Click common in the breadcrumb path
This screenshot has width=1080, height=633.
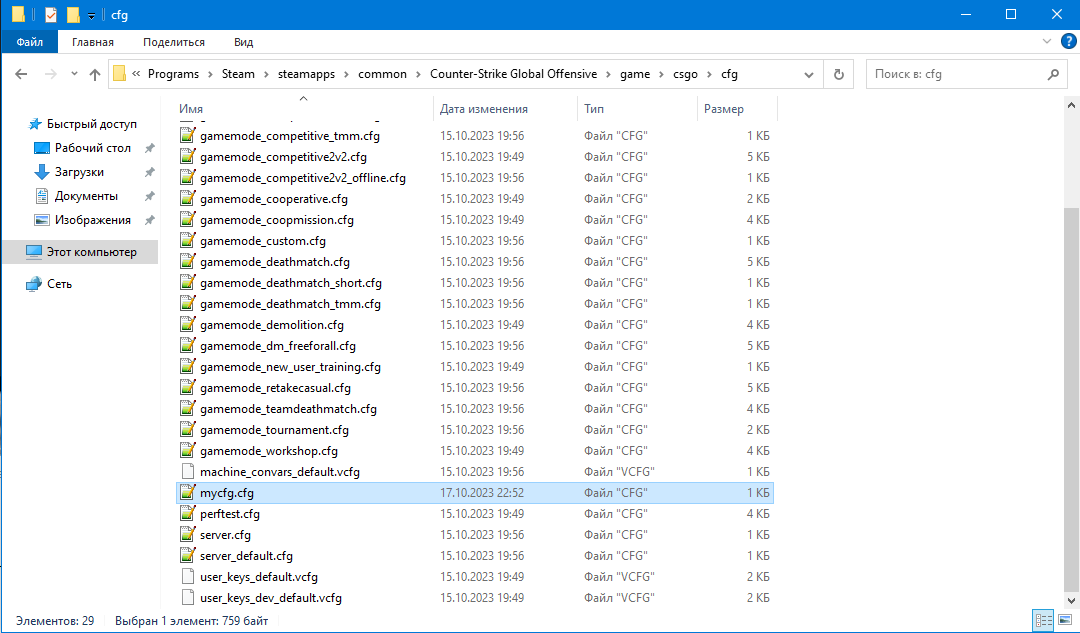click(x=382, y=74)
